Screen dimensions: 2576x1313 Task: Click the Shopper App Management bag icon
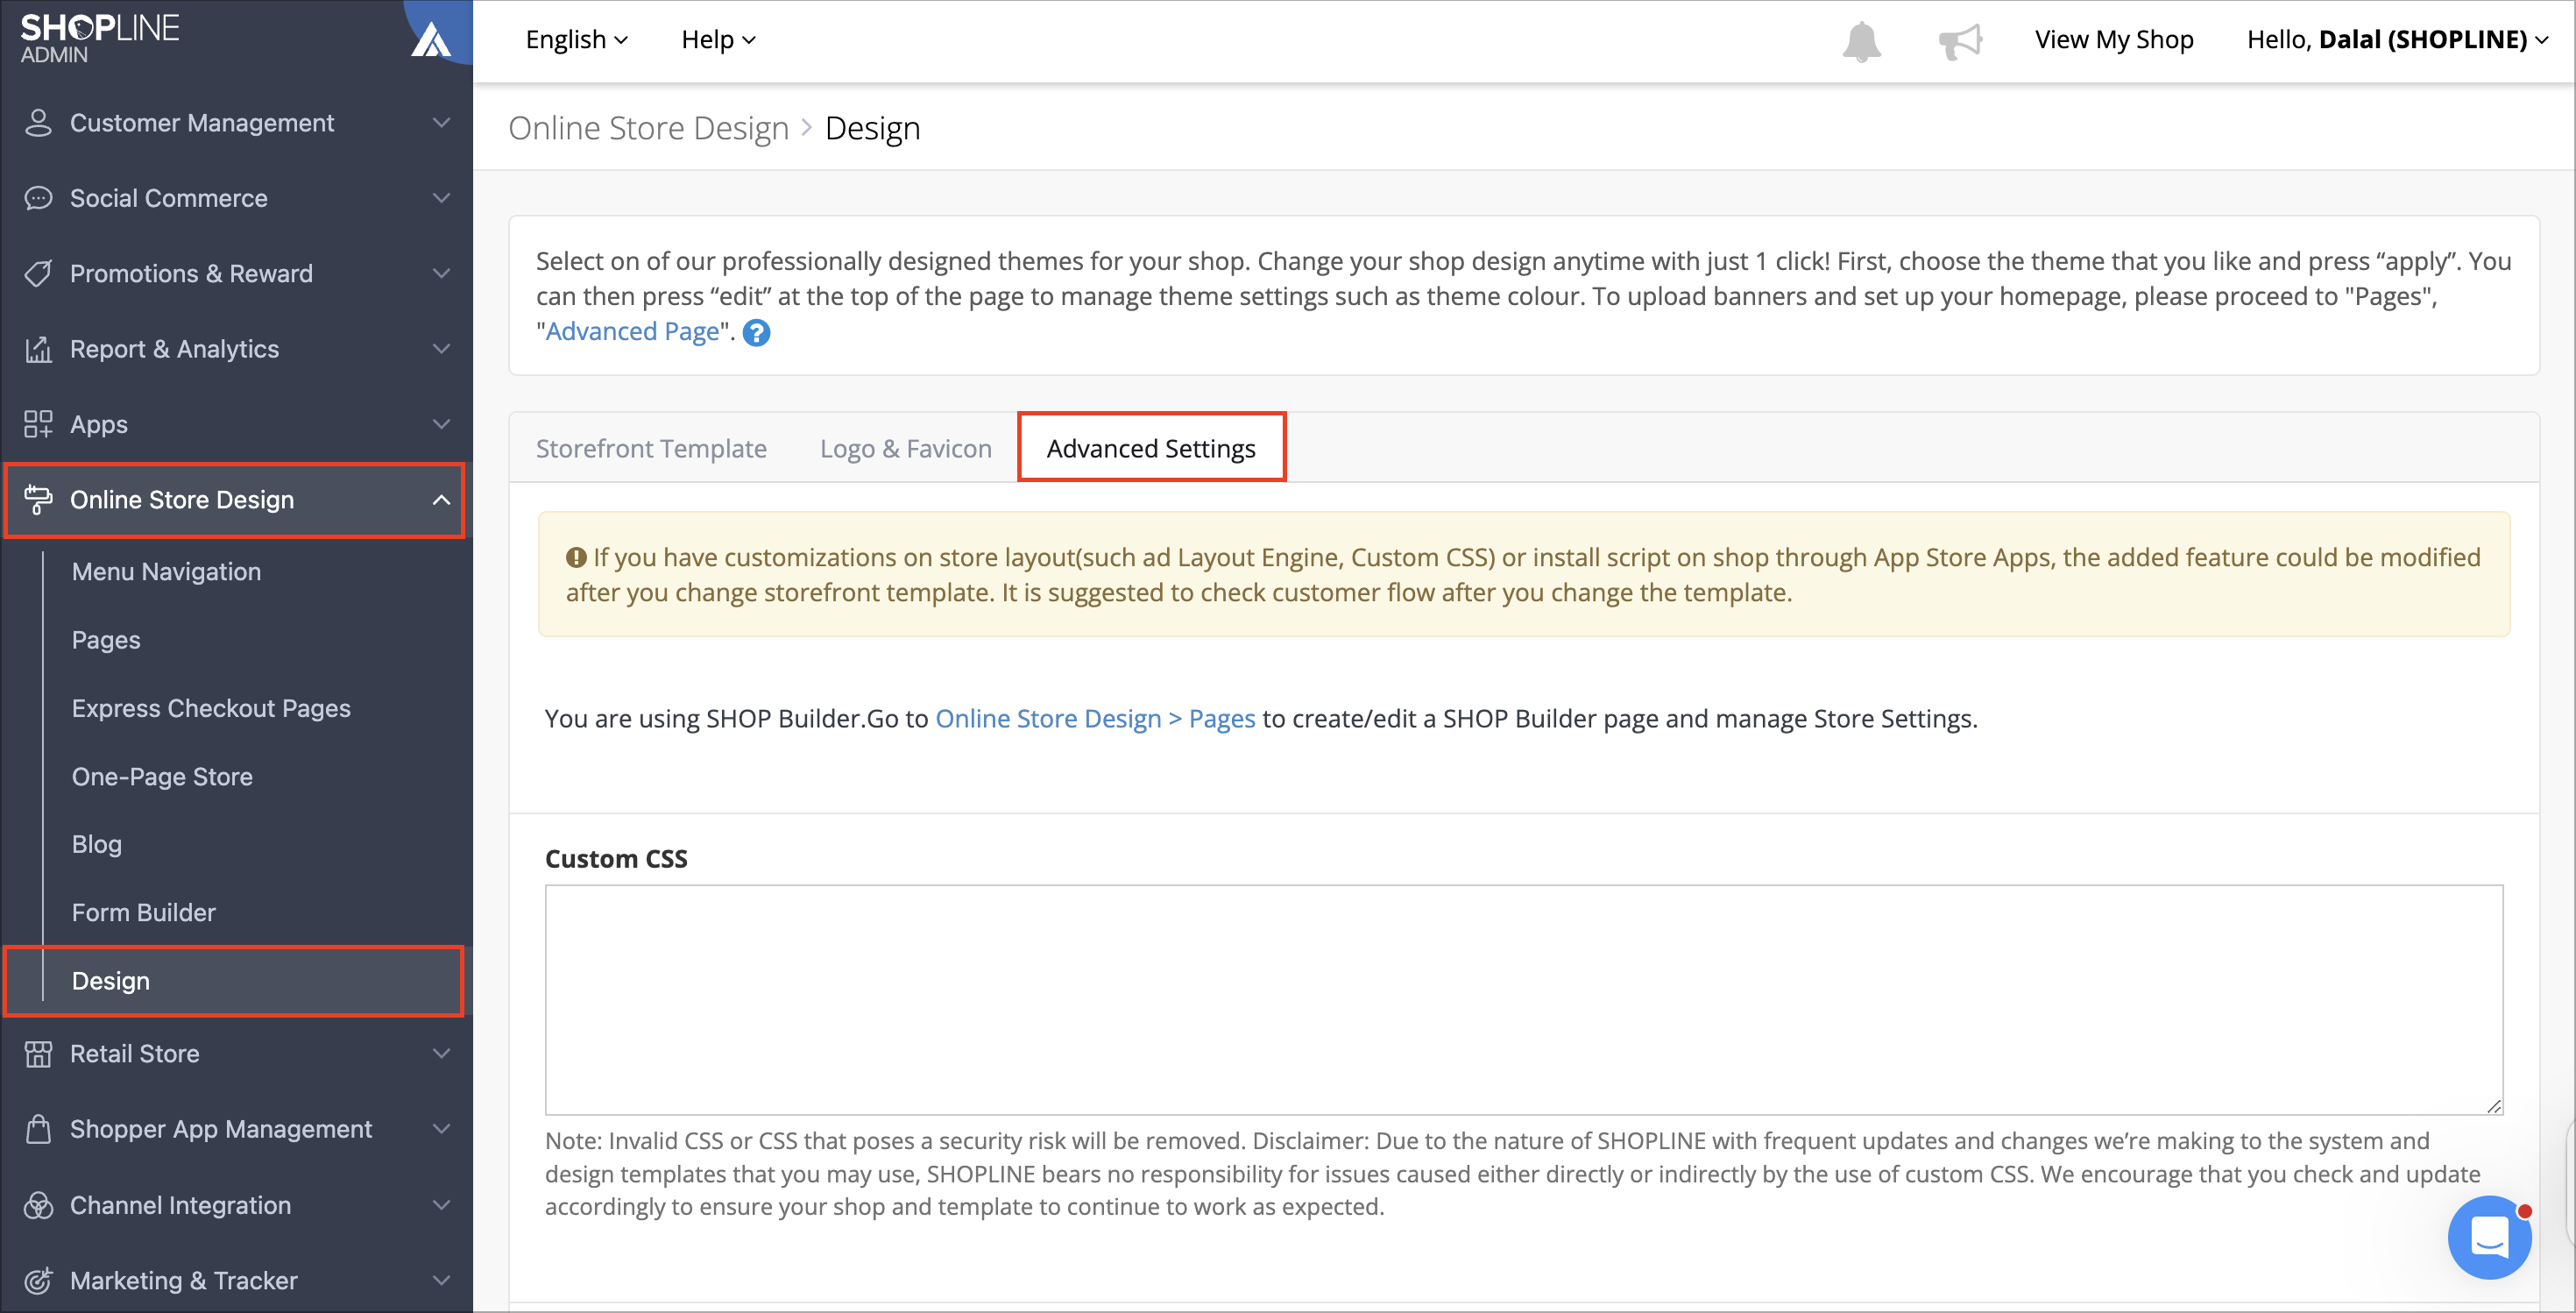click(x=38, y=1129)
